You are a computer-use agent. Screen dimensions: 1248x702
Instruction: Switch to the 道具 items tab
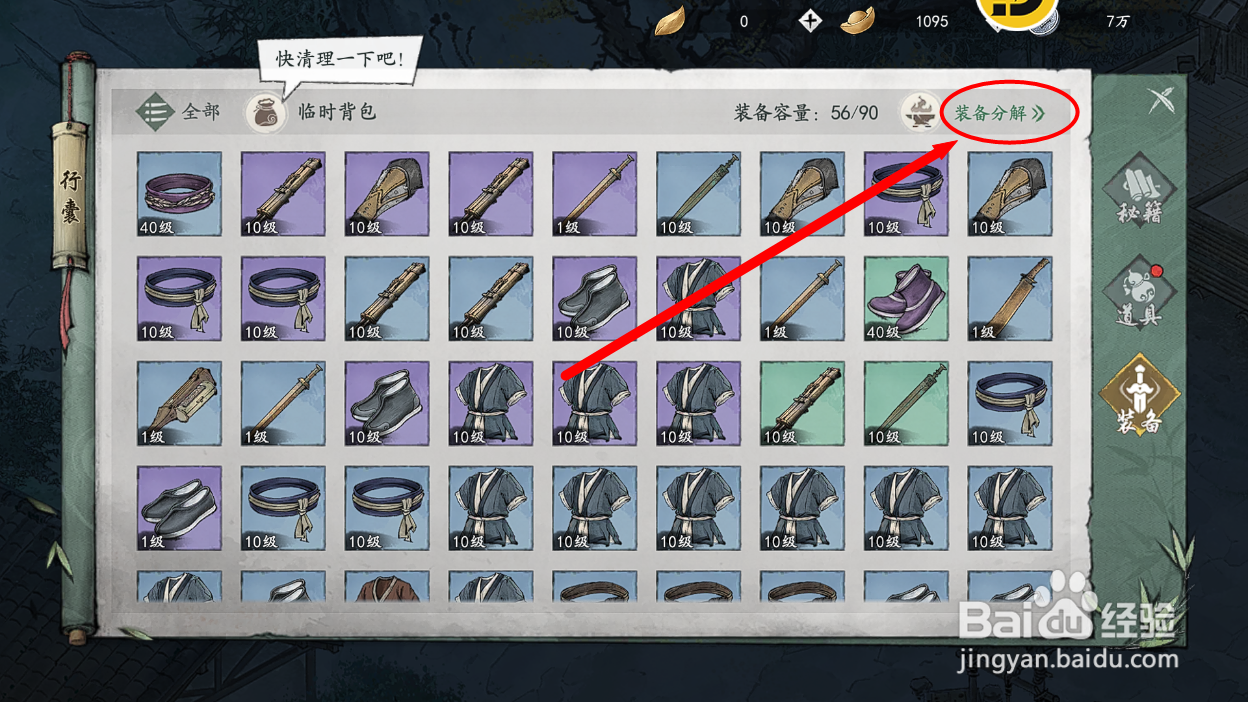(1139, 295)
